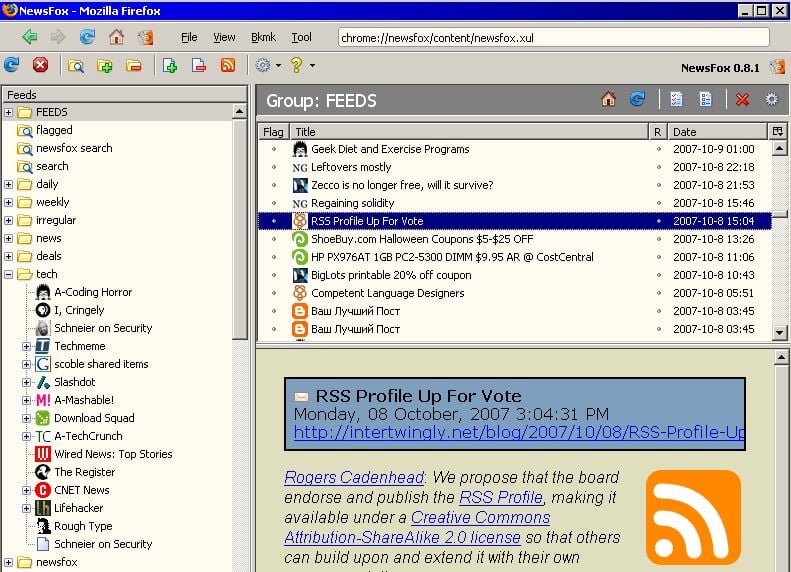The width and height of the screenshot is (791, 572).
Task: Select the Wired News: Top Stories feed
Action: coord(104,454)
